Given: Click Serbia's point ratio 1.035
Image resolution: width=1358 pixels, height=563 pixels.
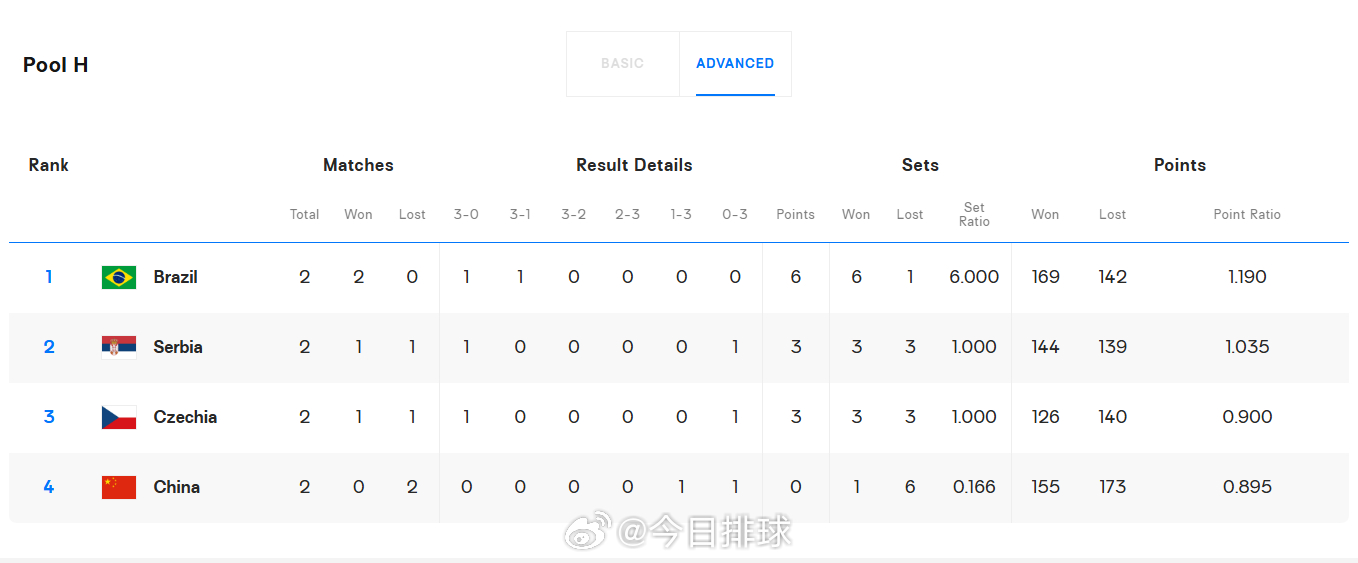Looking at the screenshot, I should click(x=1247, y=347).
